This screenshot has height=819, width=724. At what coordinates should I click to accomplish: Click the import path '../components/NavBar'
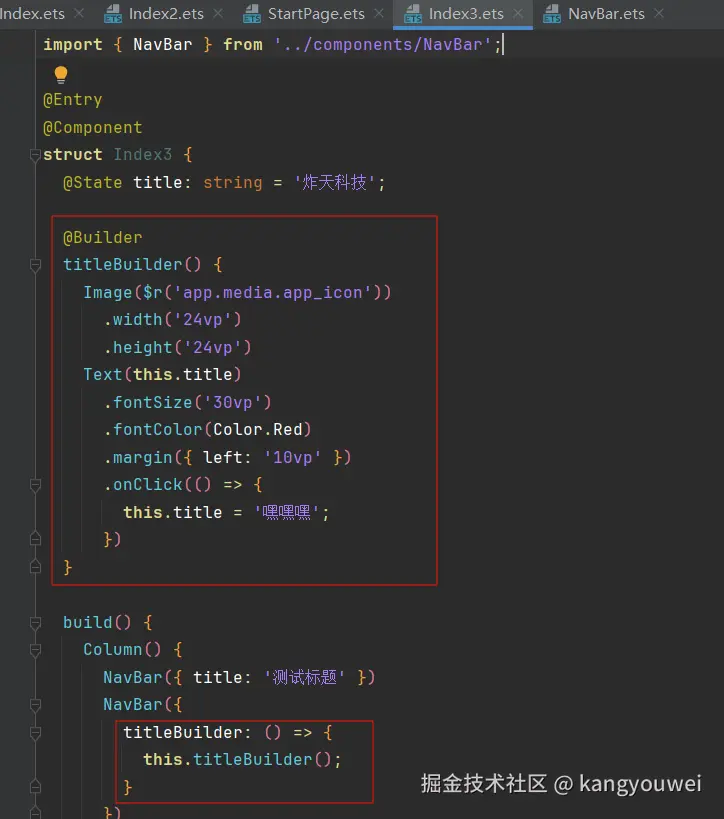click(383, 44)
